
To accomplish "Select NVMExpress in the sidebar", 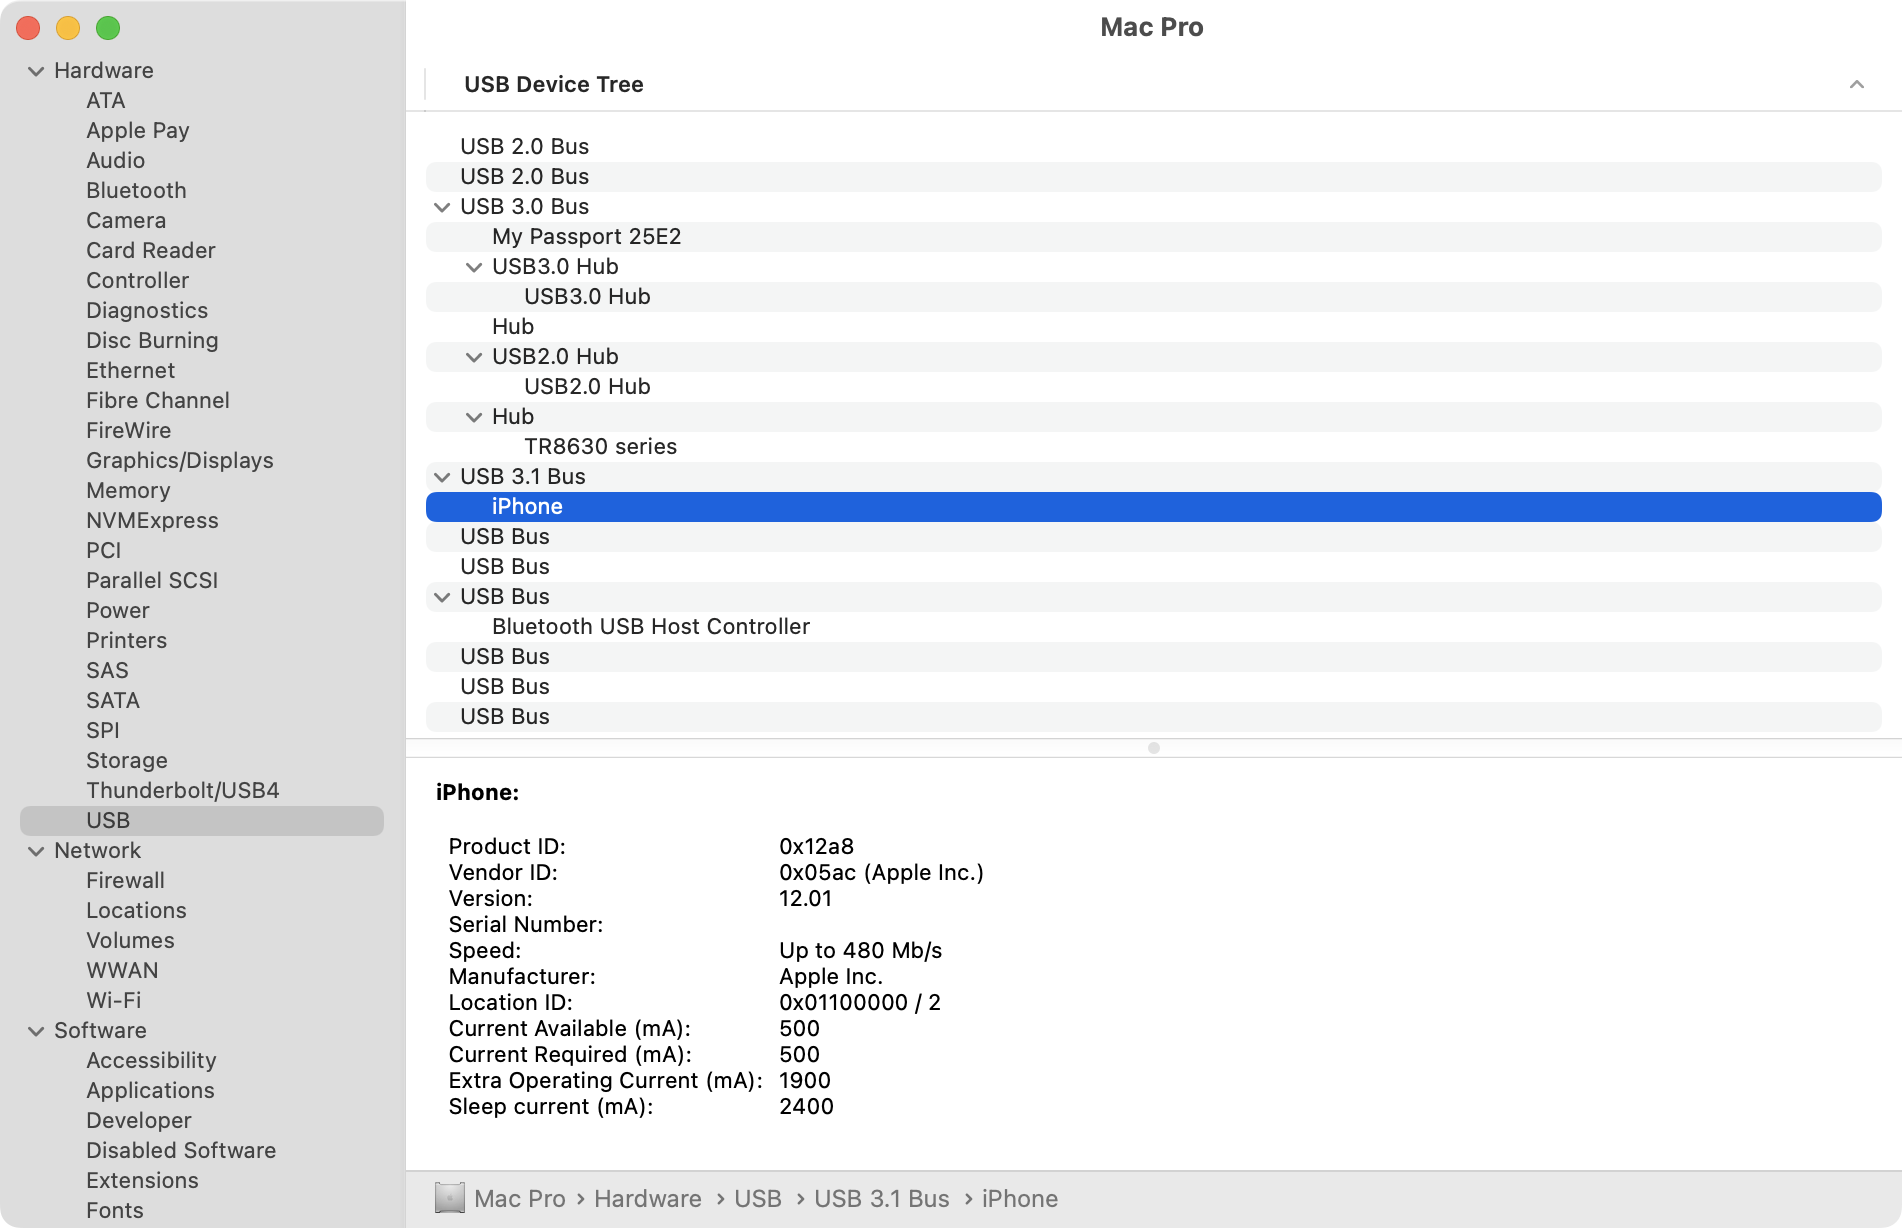I will coord(152,521).
